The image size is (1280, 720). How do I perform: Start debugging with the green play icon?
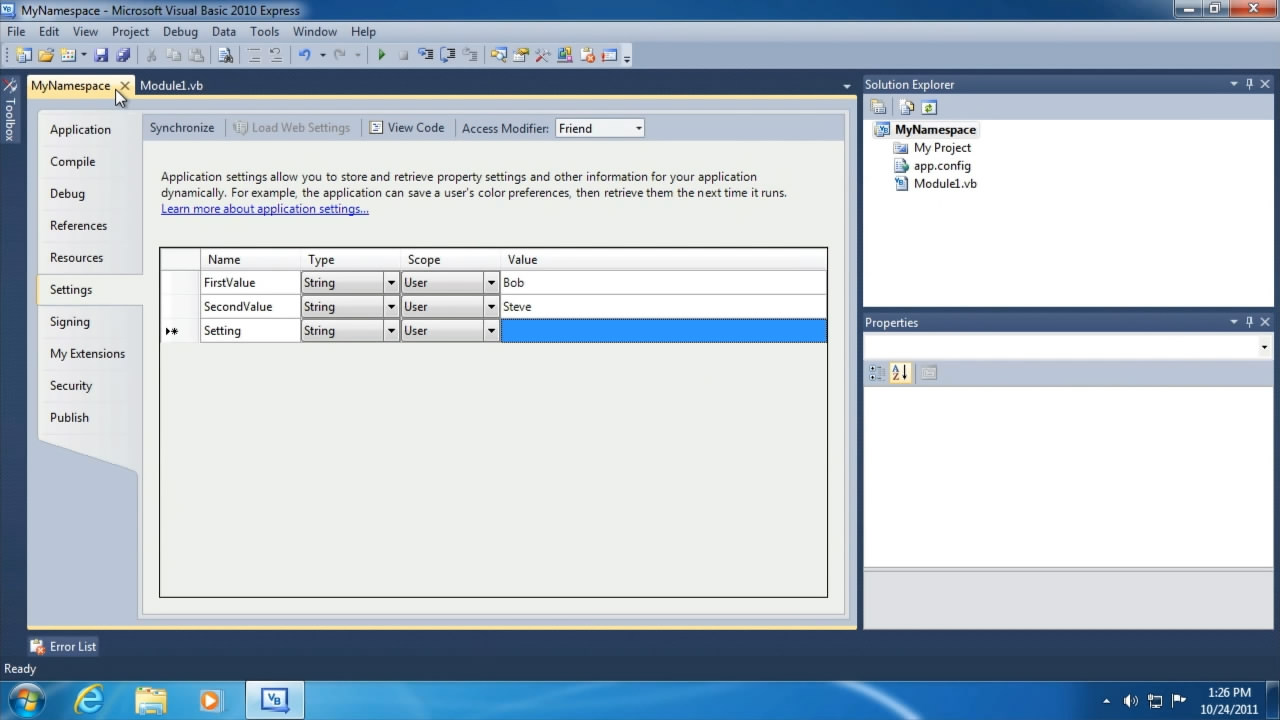(381, 55)
